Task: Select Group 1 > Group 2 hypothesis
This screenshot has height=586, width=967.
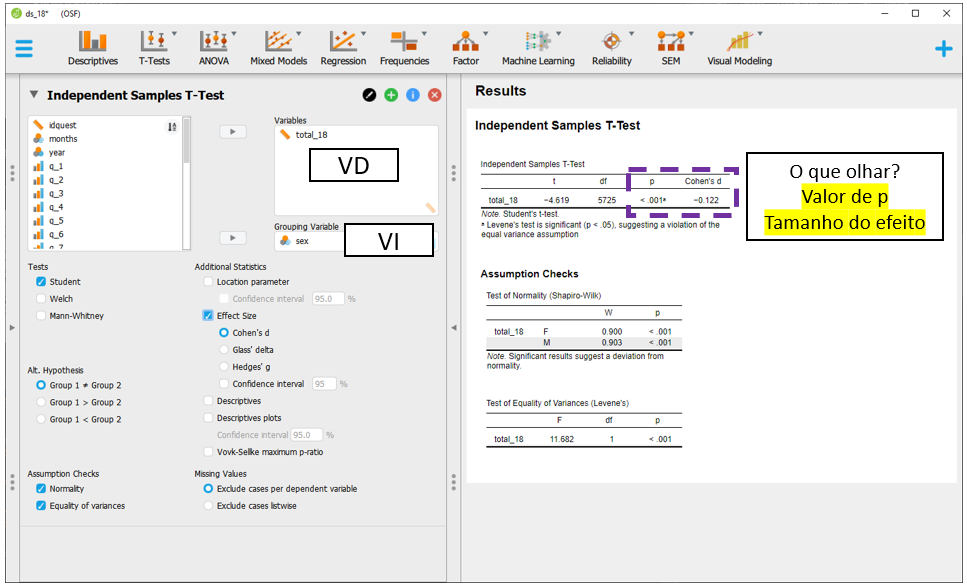Action: pos(41,402)
